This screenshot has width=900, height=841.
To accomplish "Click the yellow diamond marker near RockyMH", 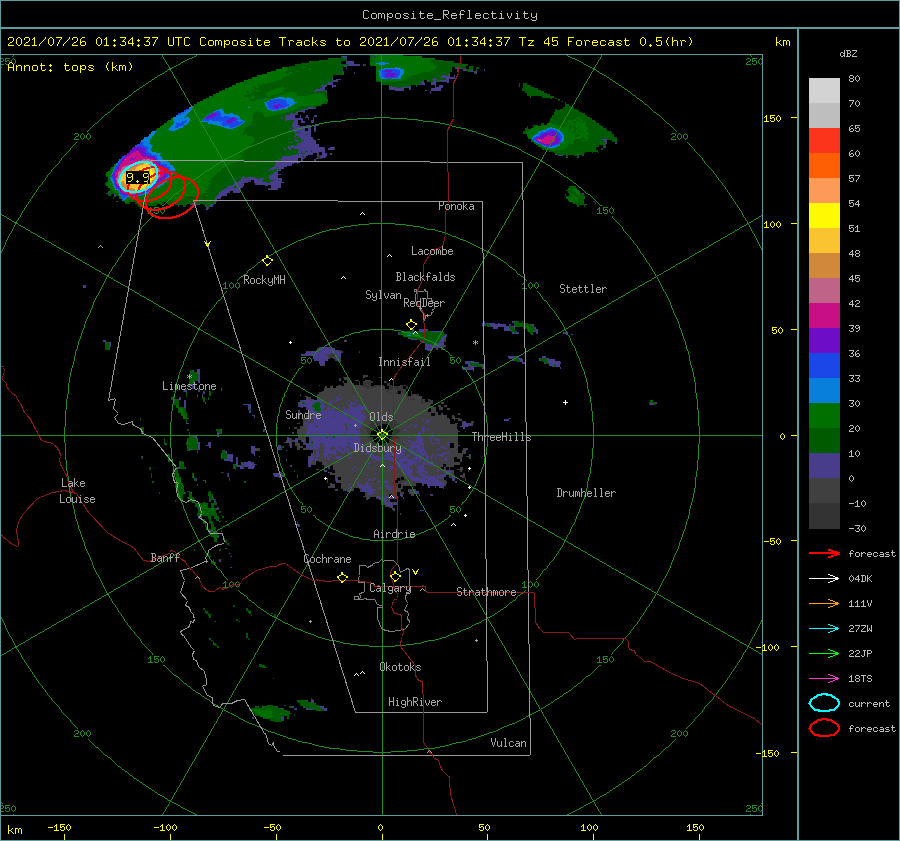I will (267, 261).
